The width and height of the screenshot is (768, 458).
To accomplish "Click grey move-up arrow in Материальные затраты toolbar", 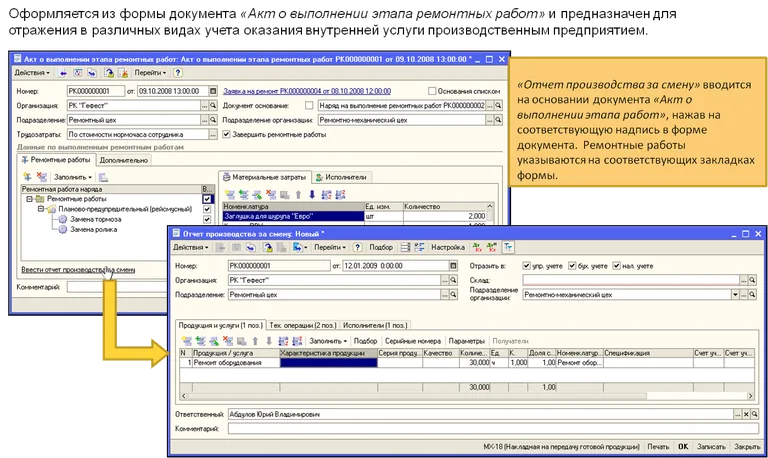I will (x=298, y=194).
